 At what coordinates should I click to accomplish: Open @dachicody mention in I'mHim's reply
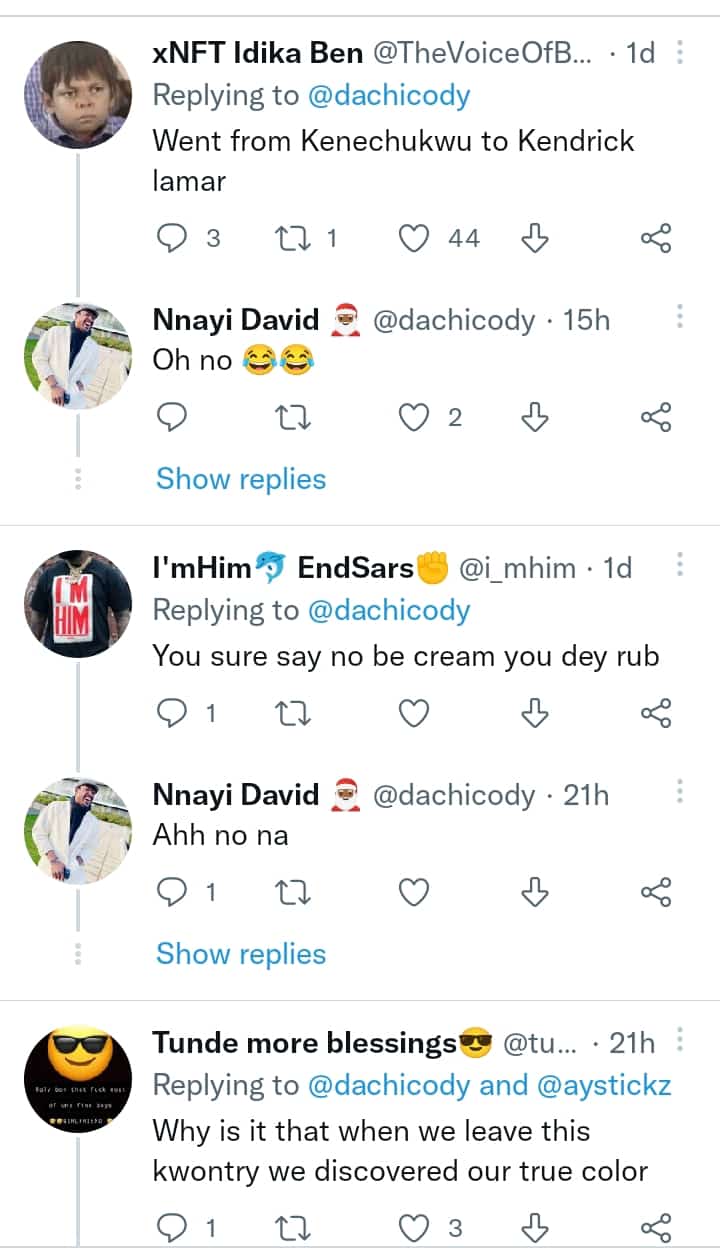(389, 610)
